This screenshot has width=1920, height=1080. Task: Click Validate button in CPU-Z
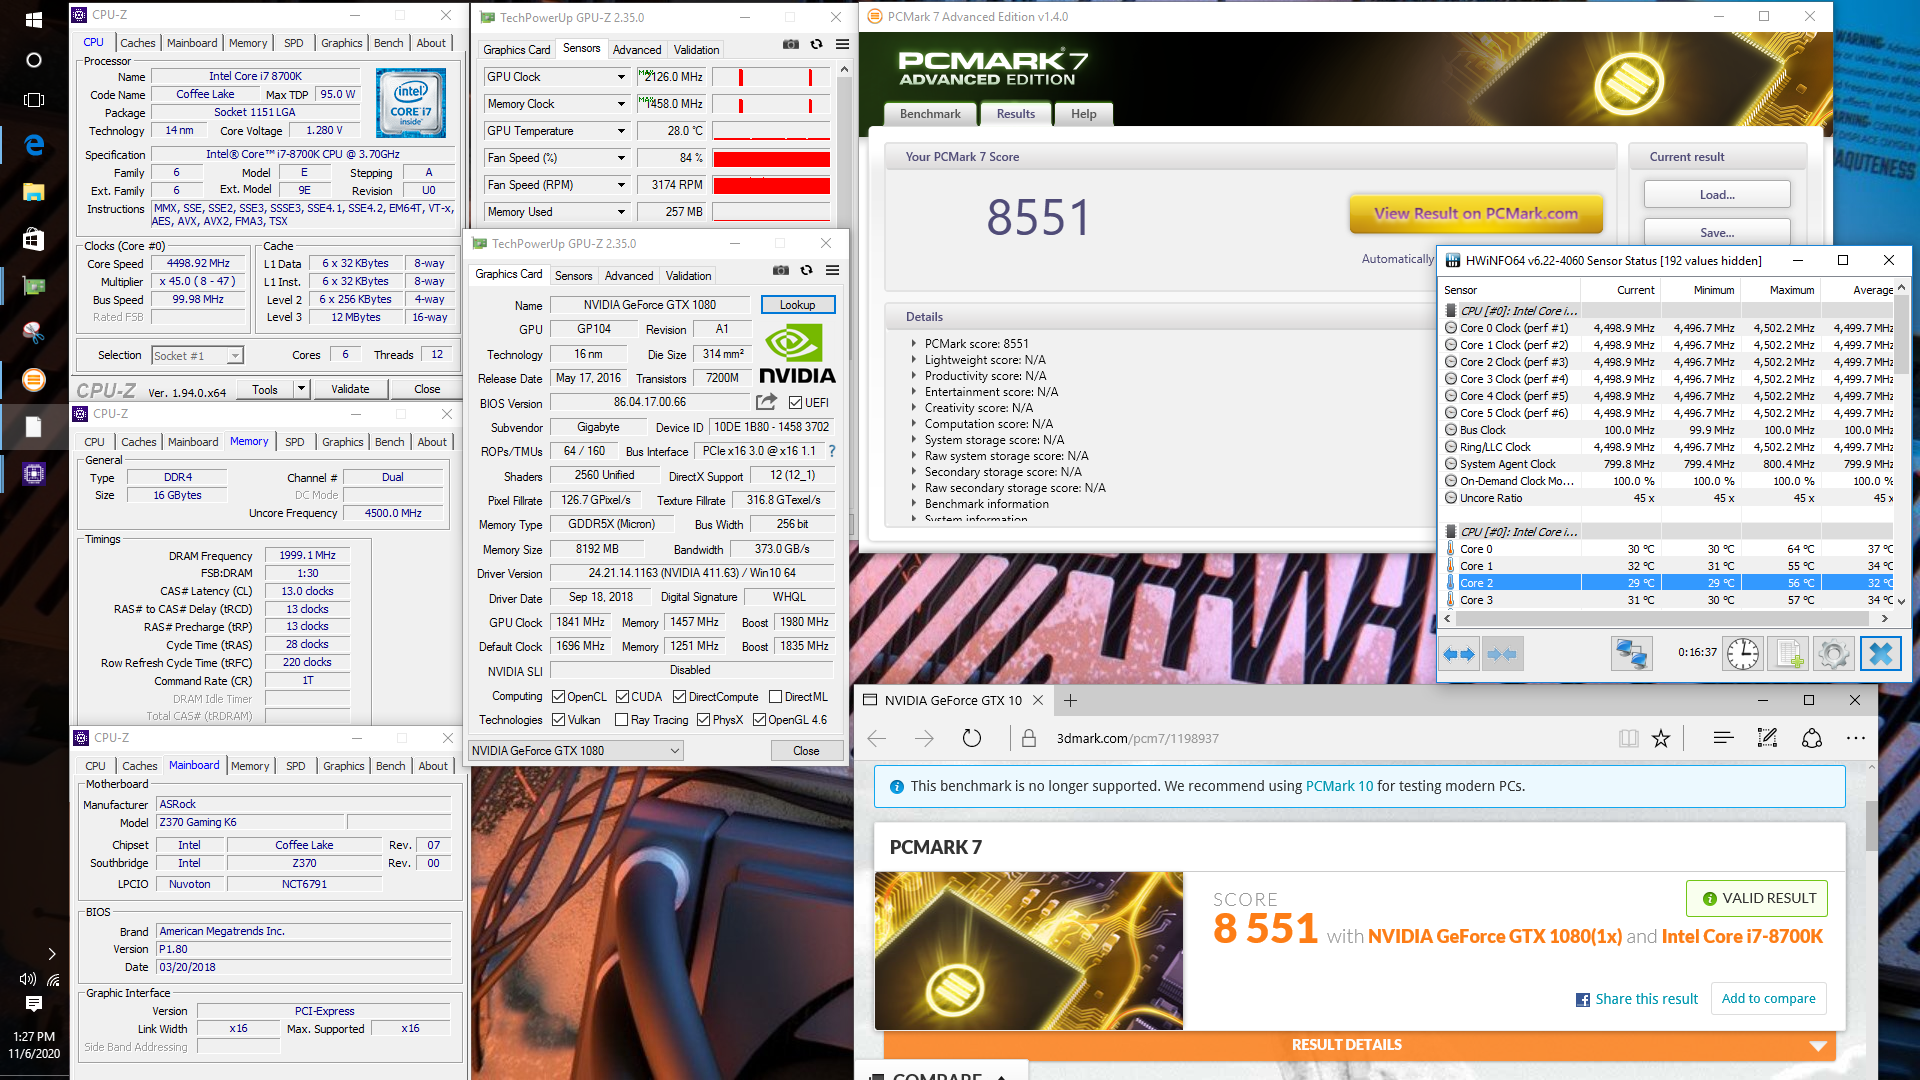point(351,389)
